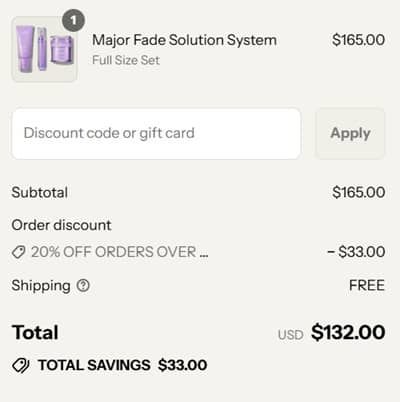Click the Order discount heading
The height and width of the screenshot is (402, 400).
62,225
